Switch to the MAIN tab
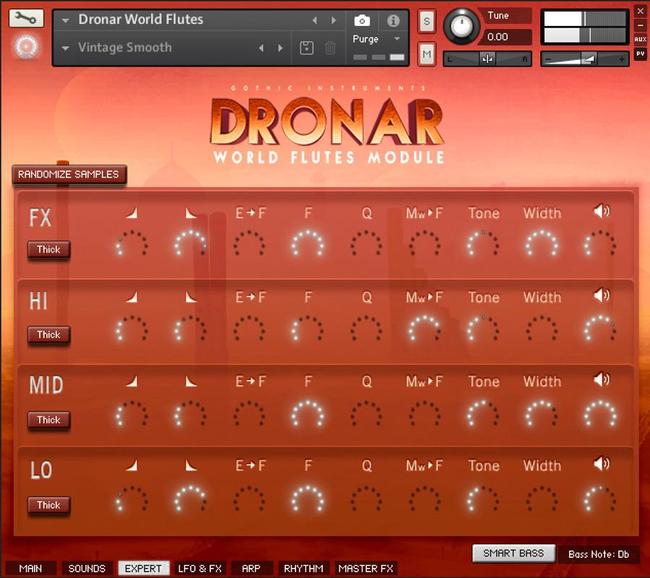Image resolution: width=650 pixels, height=578 pixels. pos(31,568)
